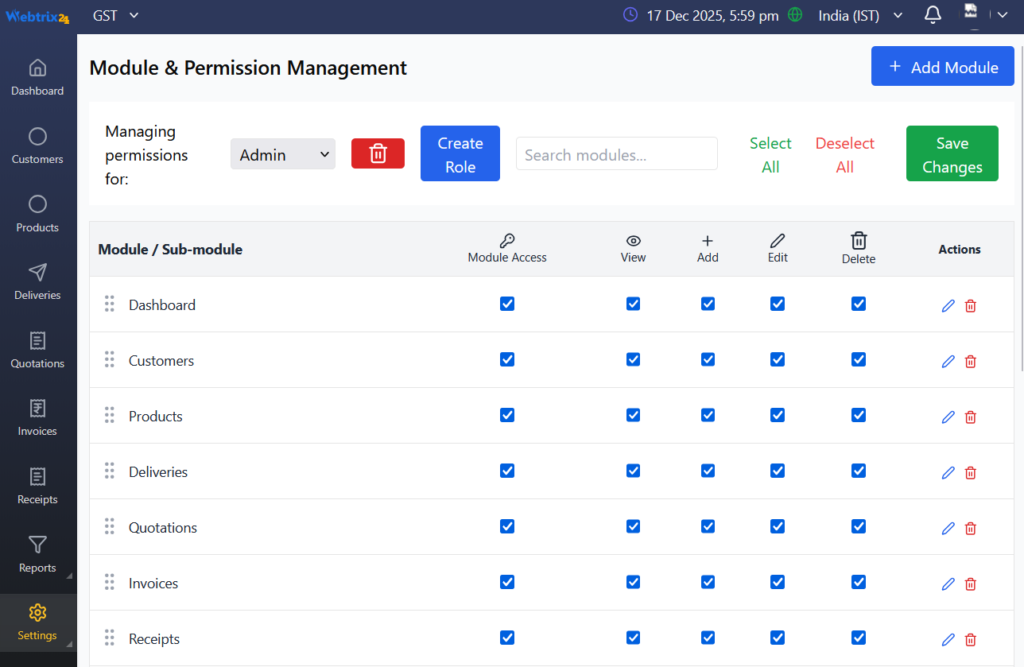The height and width of the screenshot is (667, 1024).
Task: Open Deliveries in sidebar
Action: 37,282
